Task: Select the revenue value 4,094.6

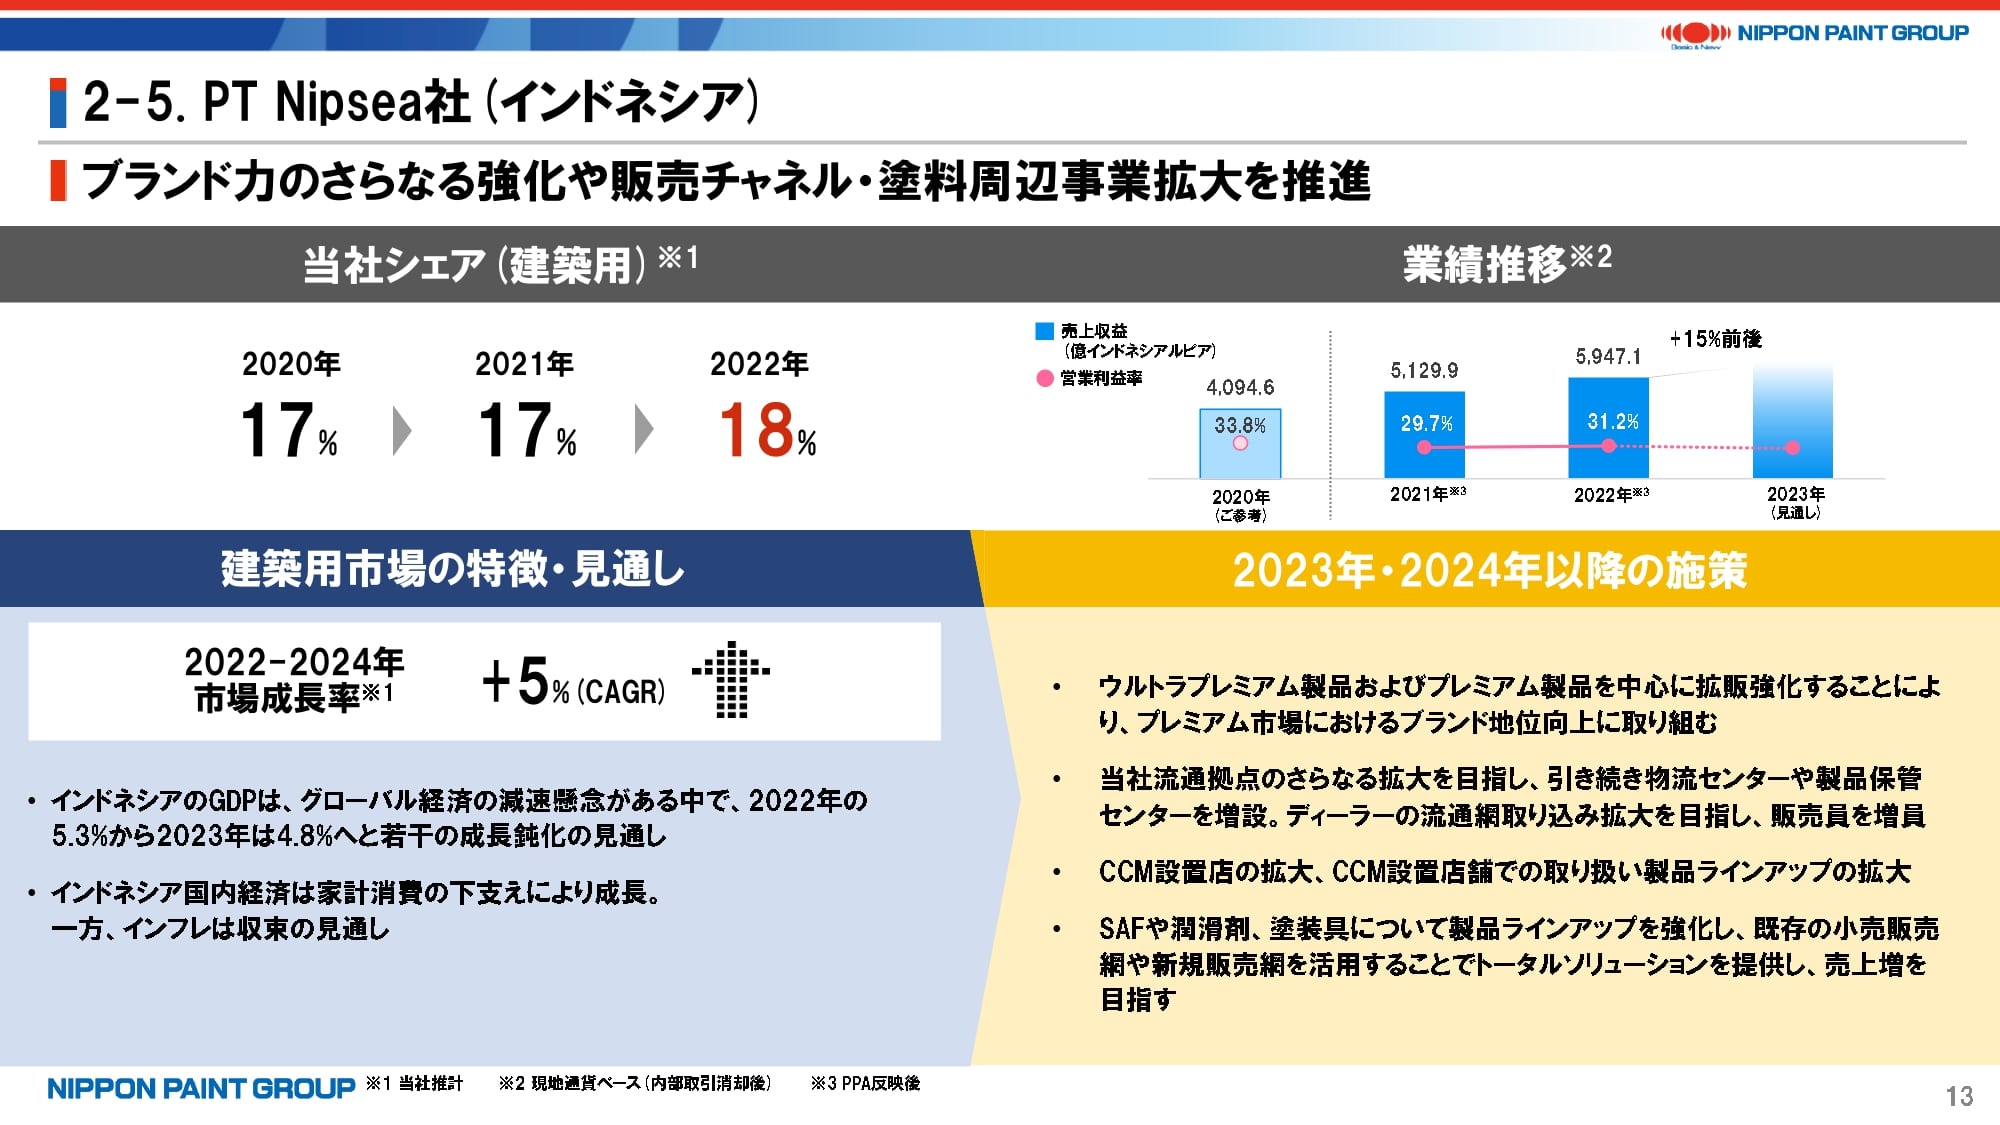Action: (1240, 387)
